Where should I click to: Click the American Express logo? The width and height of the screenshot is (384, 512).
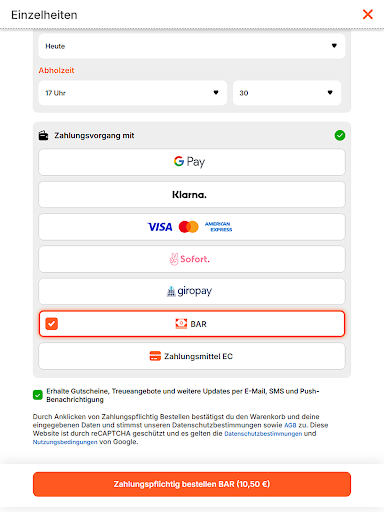(x=218, y=227)
